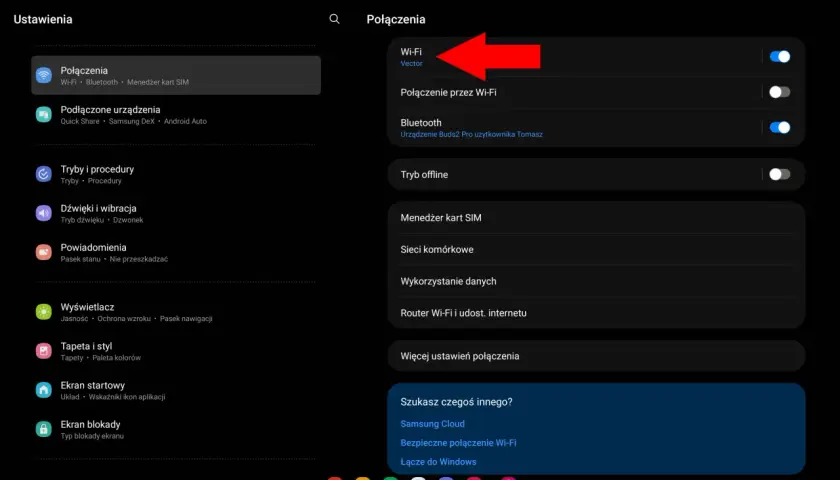Follow Bezpieczne połączenie Wi-Fi link
The height and width of the screenshot is (480, 840).
pyautogui.click(x=458, y=443)
